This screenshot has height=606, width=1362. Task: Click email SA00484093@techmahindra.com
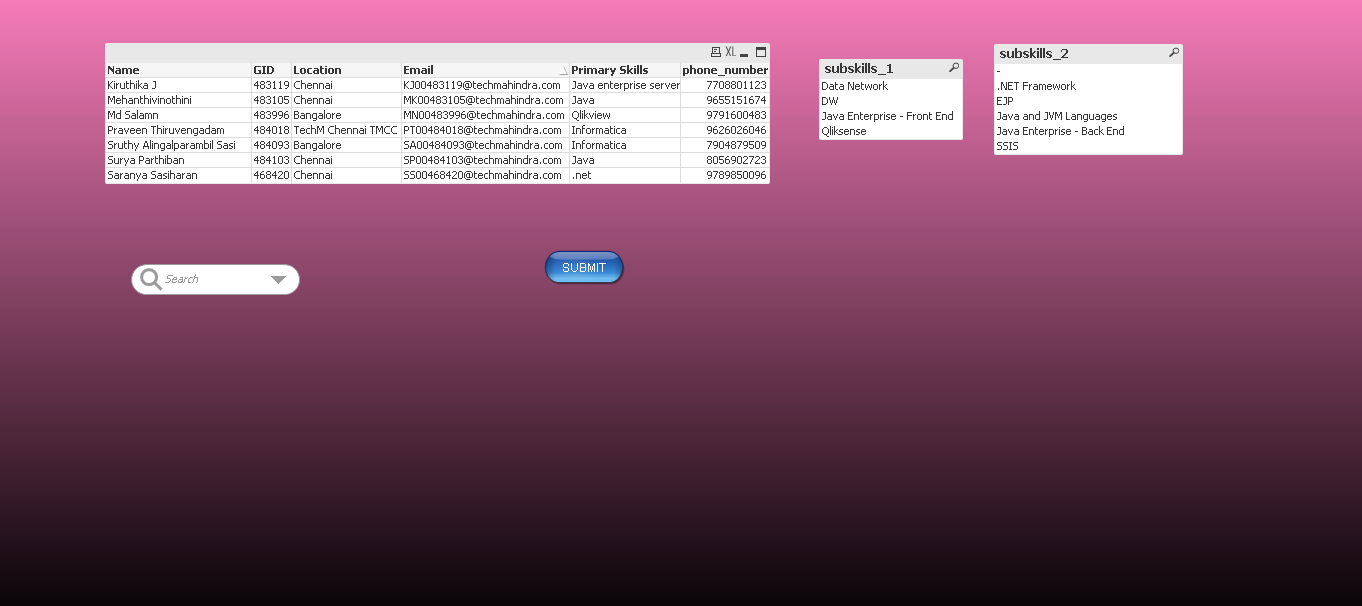click(x=485, y=145)
